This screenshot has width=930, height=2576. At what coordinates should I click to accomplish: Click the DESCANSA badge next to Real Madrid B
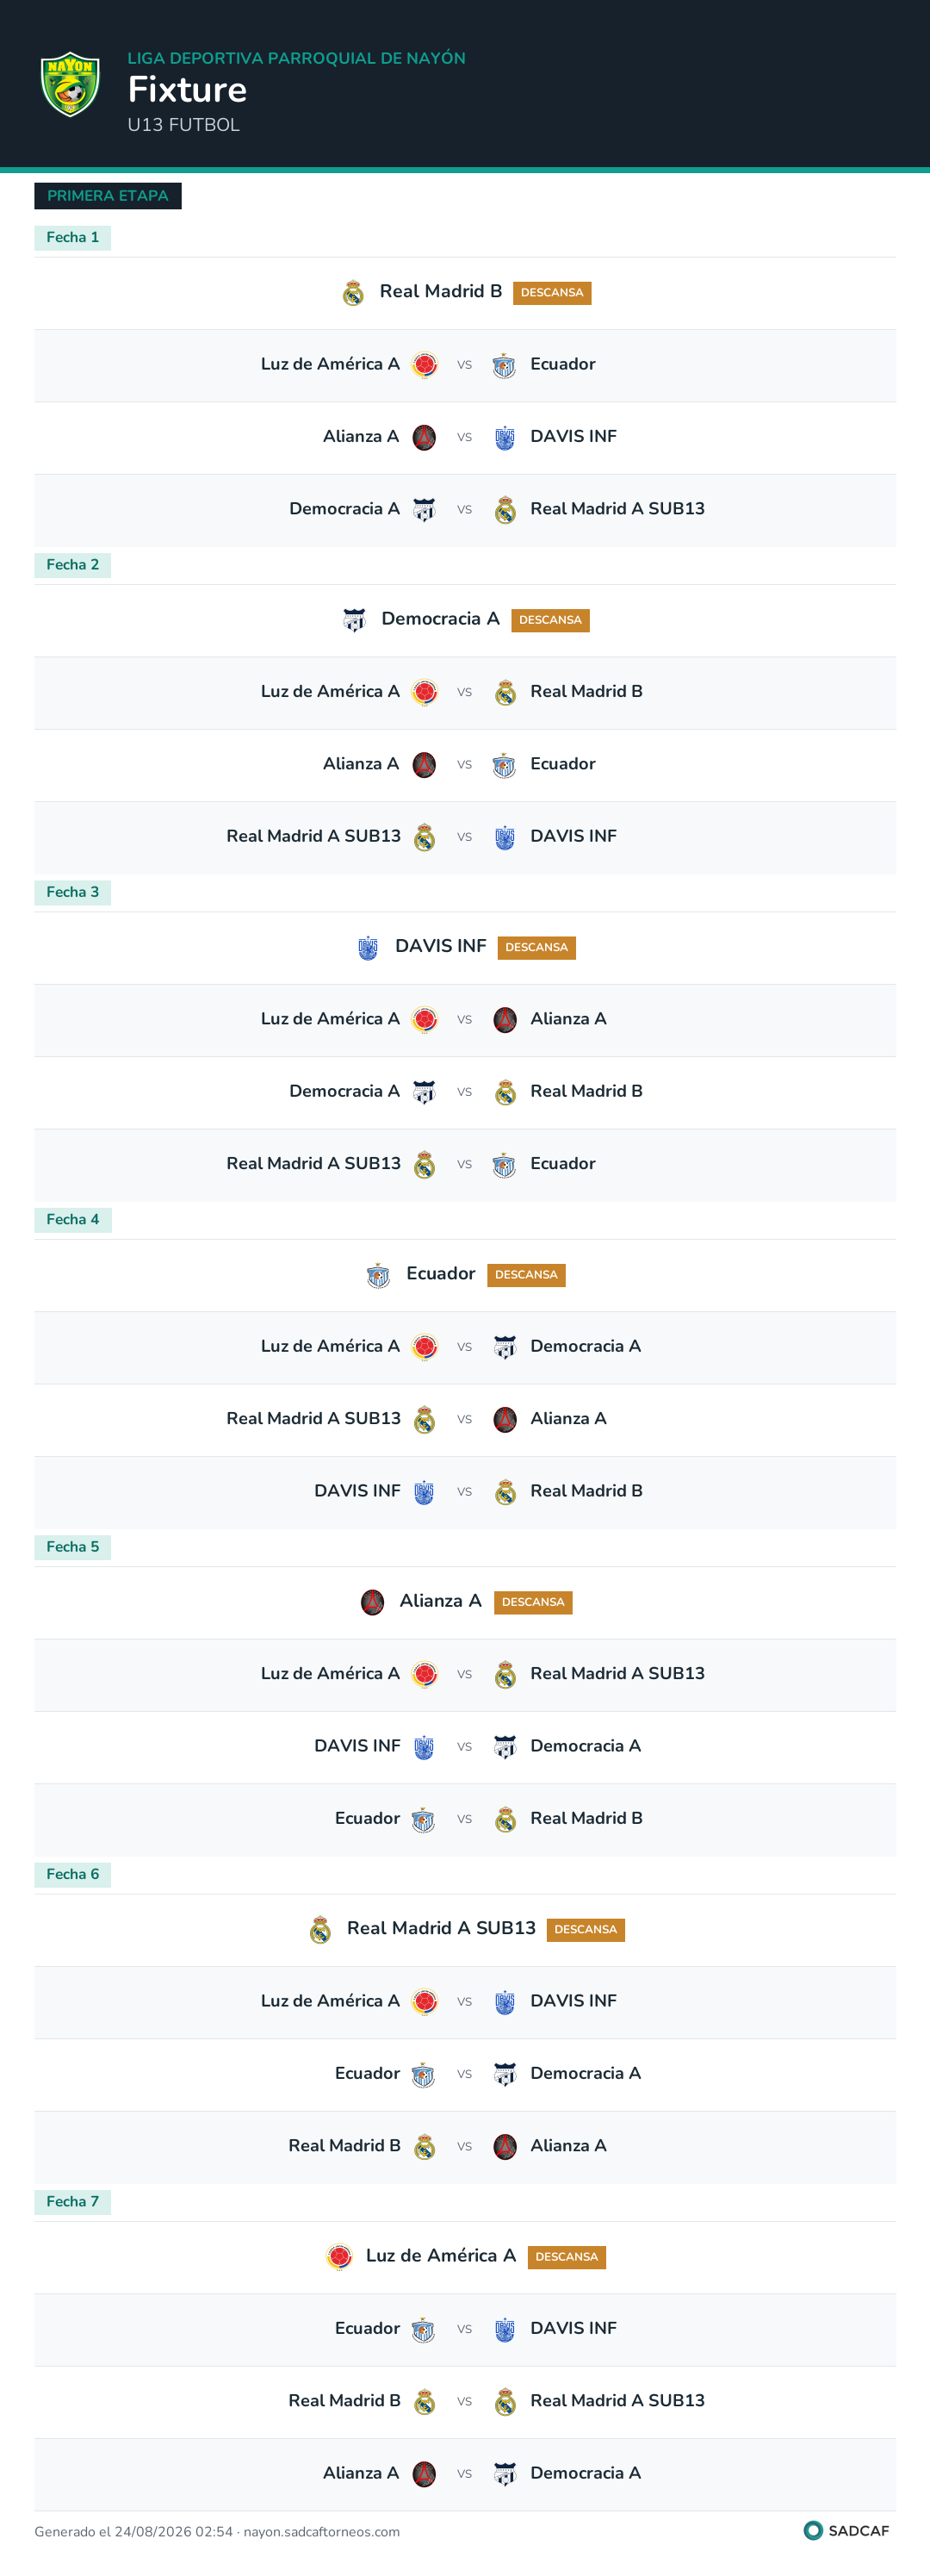[x=552, y=293]
